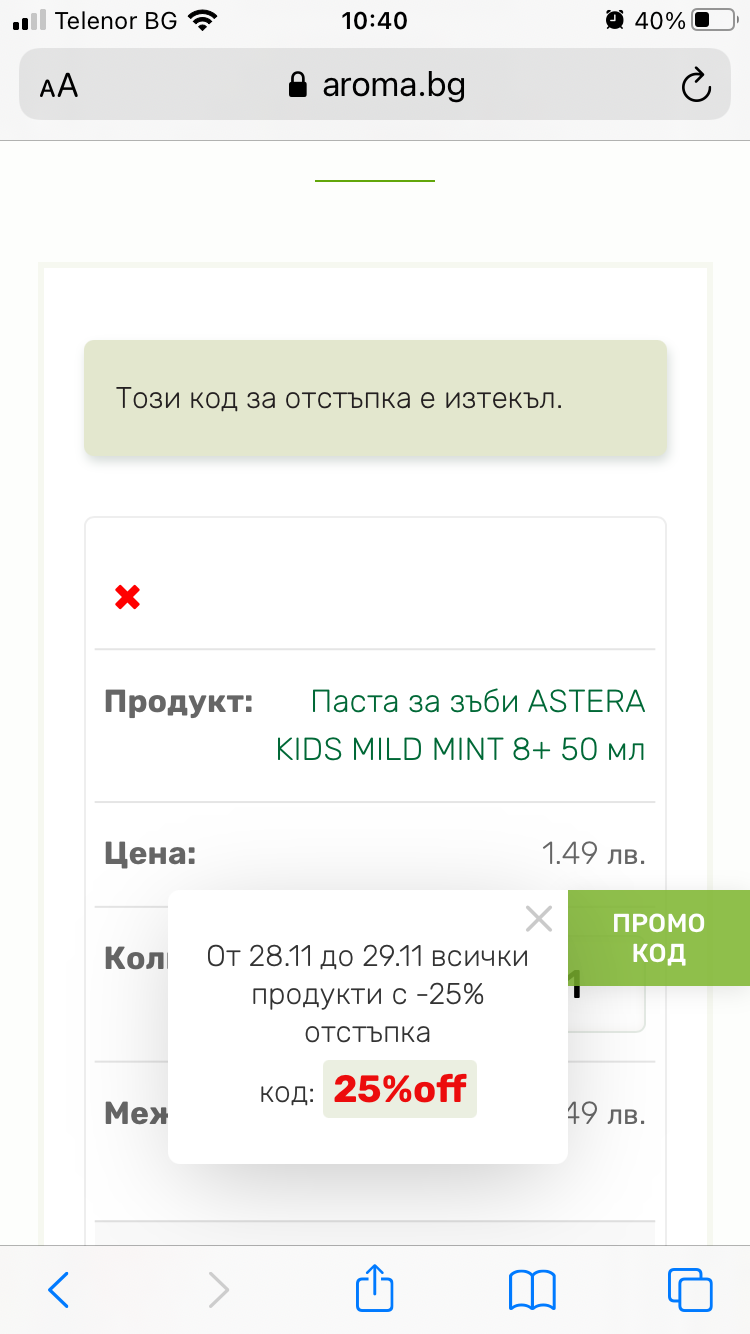The height and width of the screenshot is (1334, 750).
Task: Show all open Safari tabs
Action: [x=690, y=1290]
